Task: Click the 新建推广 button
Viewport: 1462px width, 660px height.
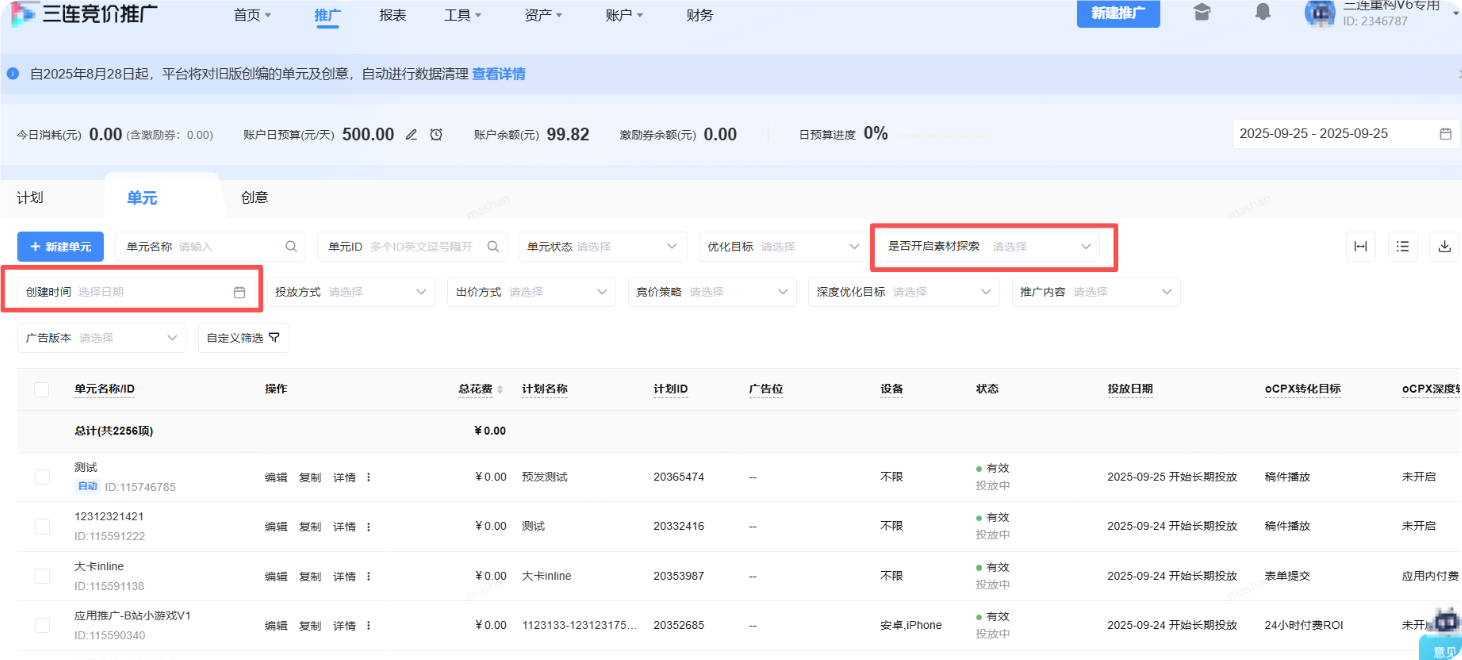Action: 1118,13
